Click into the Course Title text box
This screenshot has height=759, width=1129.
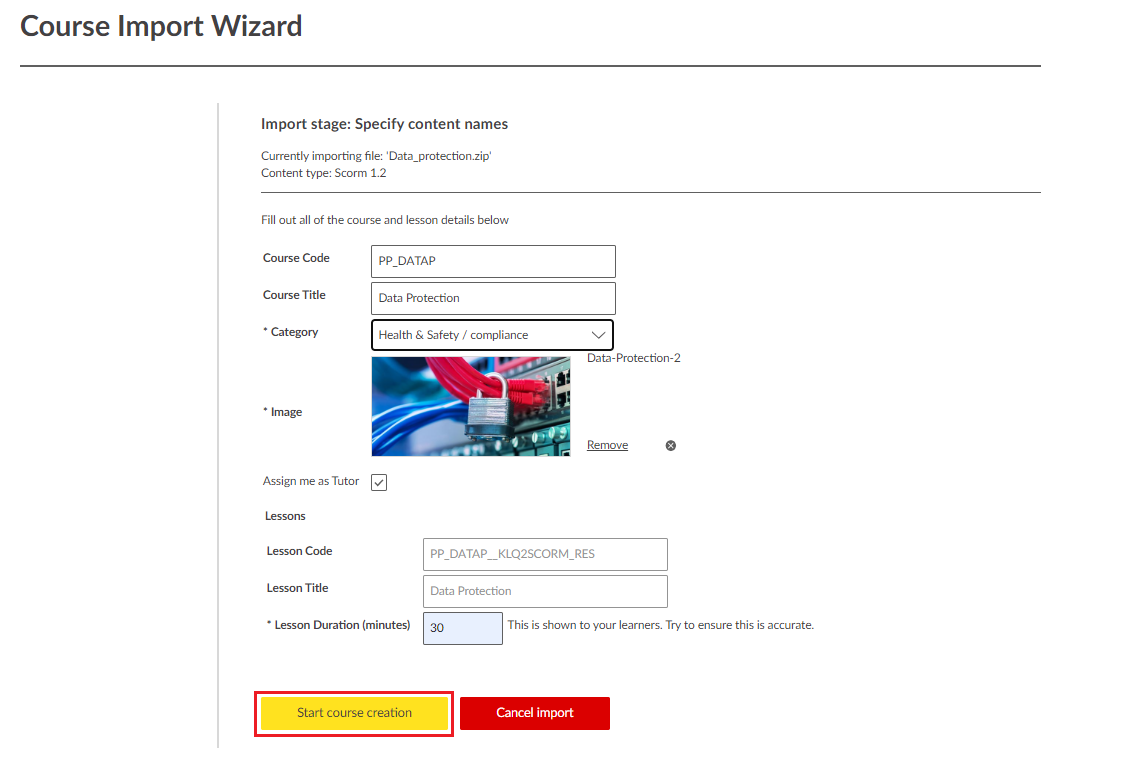pyautogui.click(x=492, y=298)
